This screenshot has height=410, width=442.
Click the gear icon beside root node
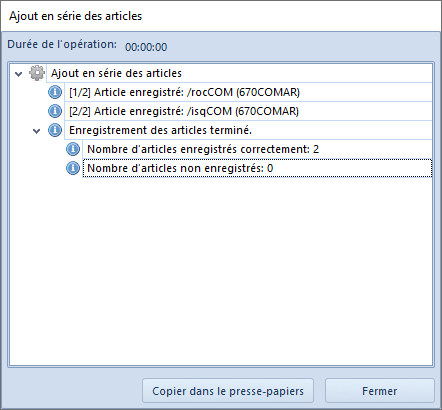(37, 73)
